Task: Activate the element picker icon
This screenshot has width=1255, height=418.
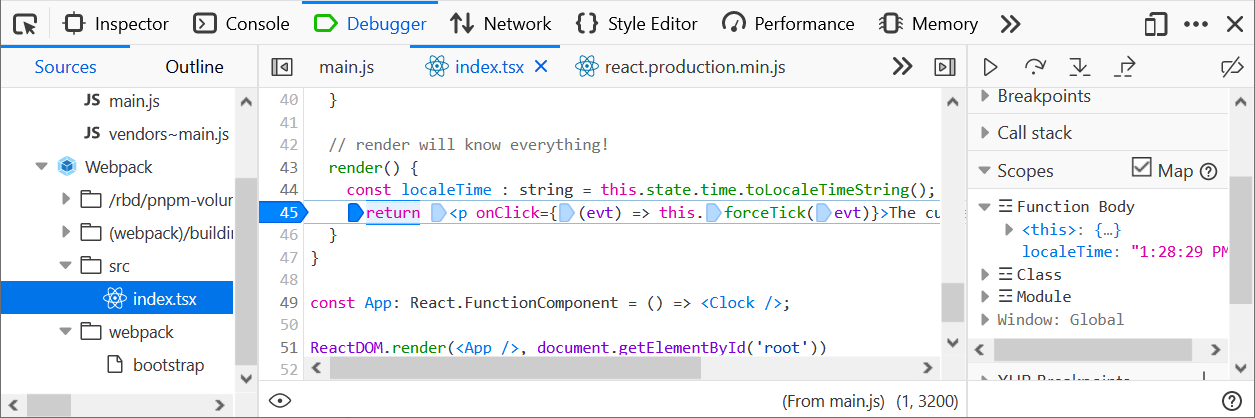Action: pyautogui.click(x=26, y=23)
